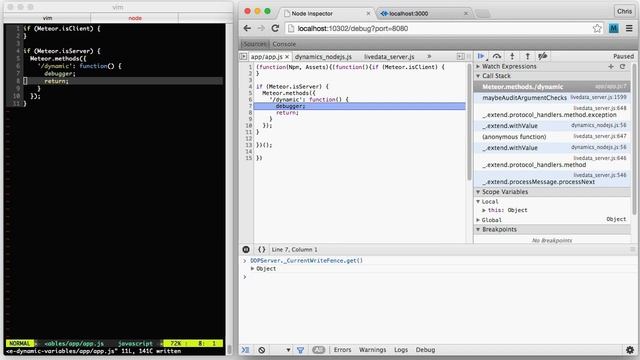Click the address bar URL
The width and height of the screenshot is (640, 360).
coord(353,29)
